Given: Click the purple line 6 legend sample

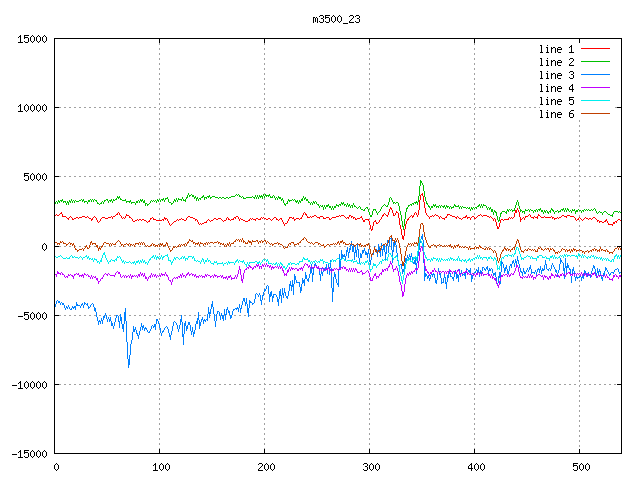Looking at the screenshot, I should 595,114.
